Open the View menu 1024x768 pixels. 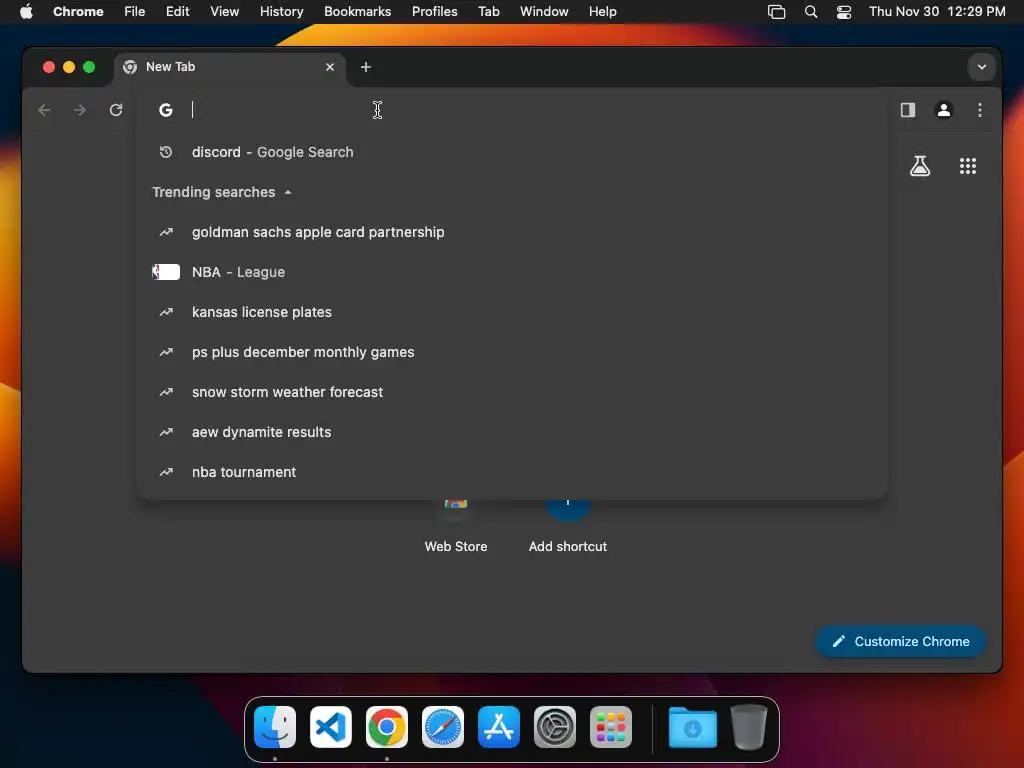pos(225,11)
